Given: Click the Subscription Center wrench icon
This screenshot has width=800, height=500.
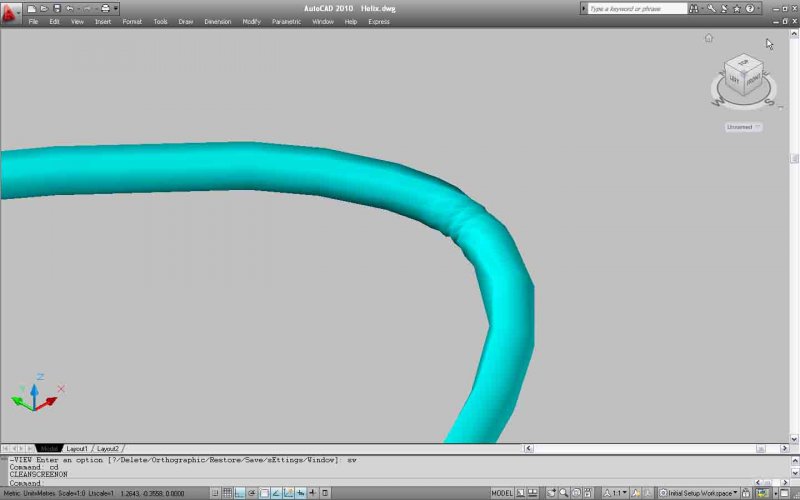Looking at the screenshot, I should tap(711, 9).
